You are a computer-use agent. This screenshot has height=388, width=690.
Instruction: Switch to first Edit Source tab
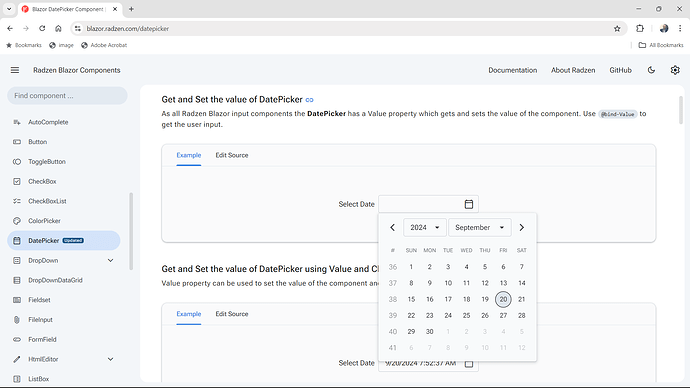[232, 155]
